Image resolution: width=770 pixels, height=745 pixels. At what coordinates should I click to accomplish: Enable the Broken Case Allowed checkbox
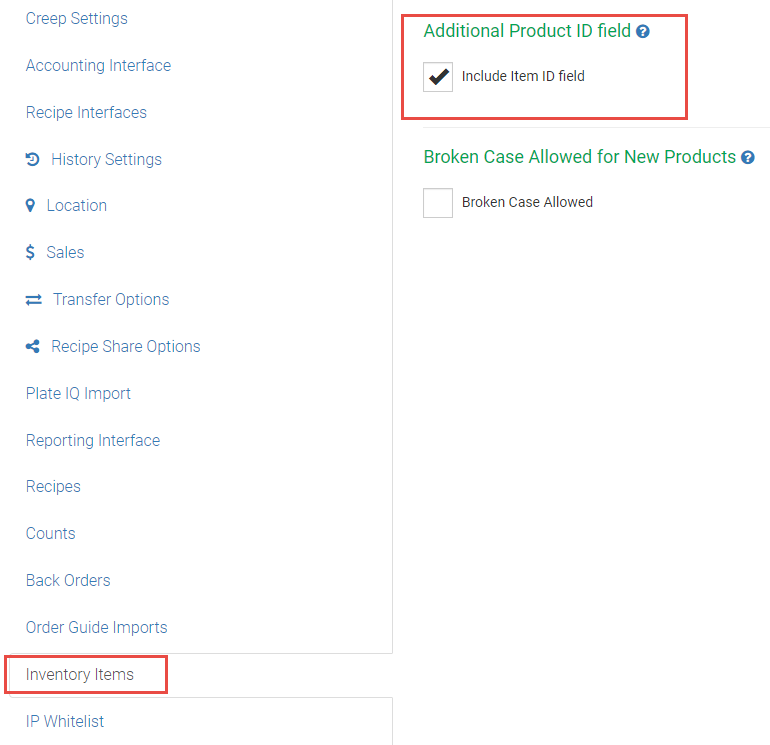pos(438,202)
